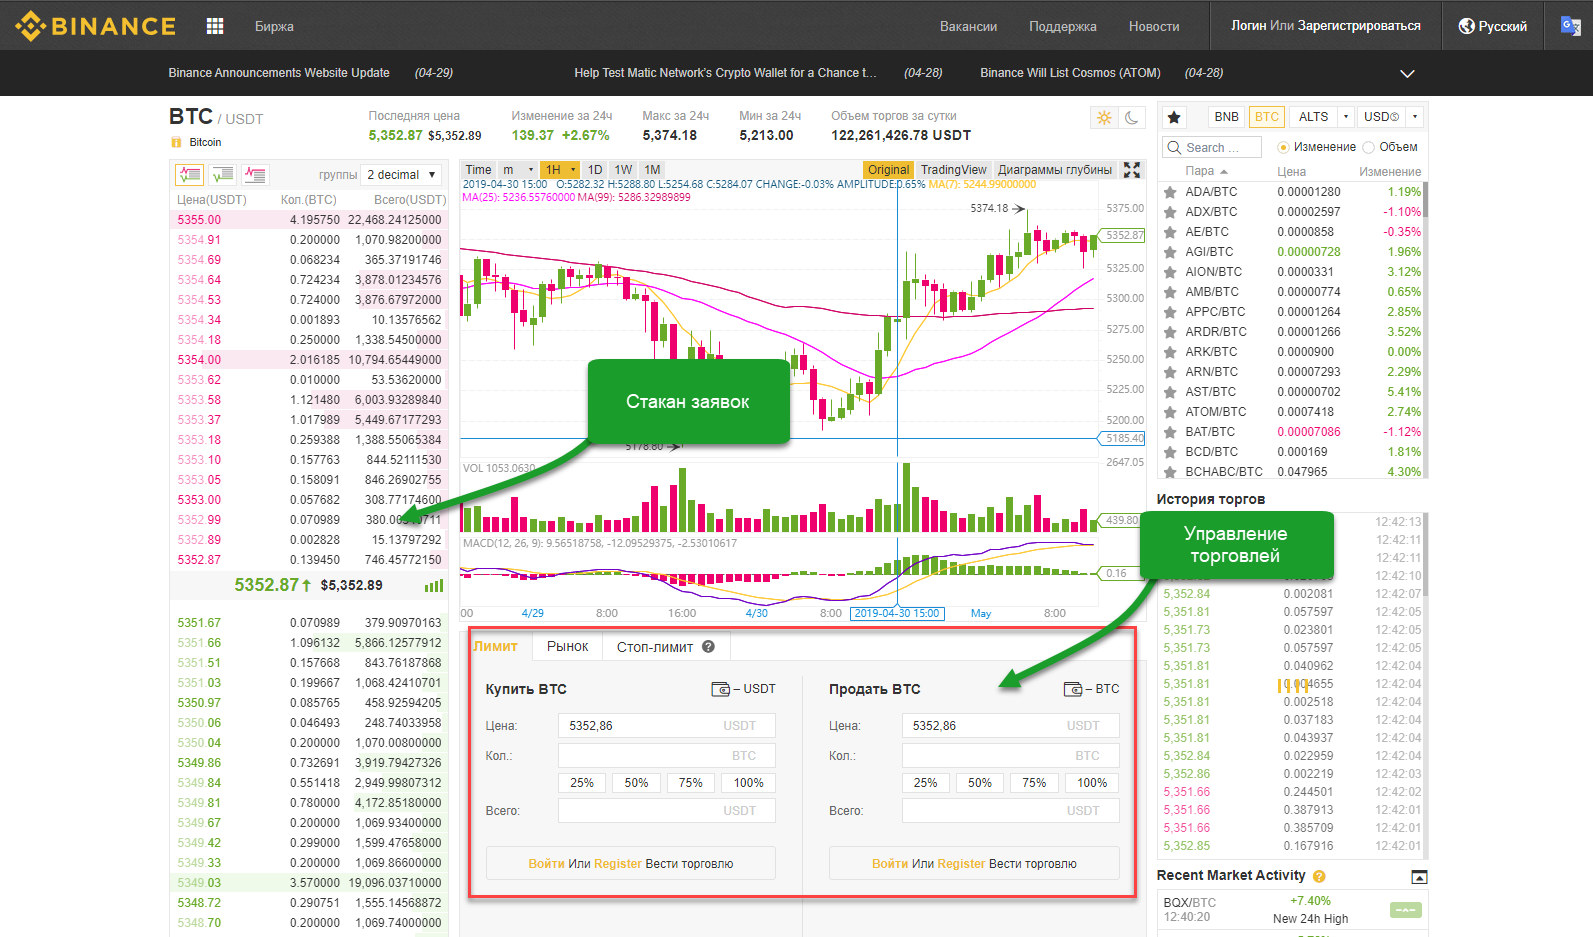Open Binance Will List Cosmos announcement
This screenshot has height=937, width=1593.
click(x=1070, y=73)
